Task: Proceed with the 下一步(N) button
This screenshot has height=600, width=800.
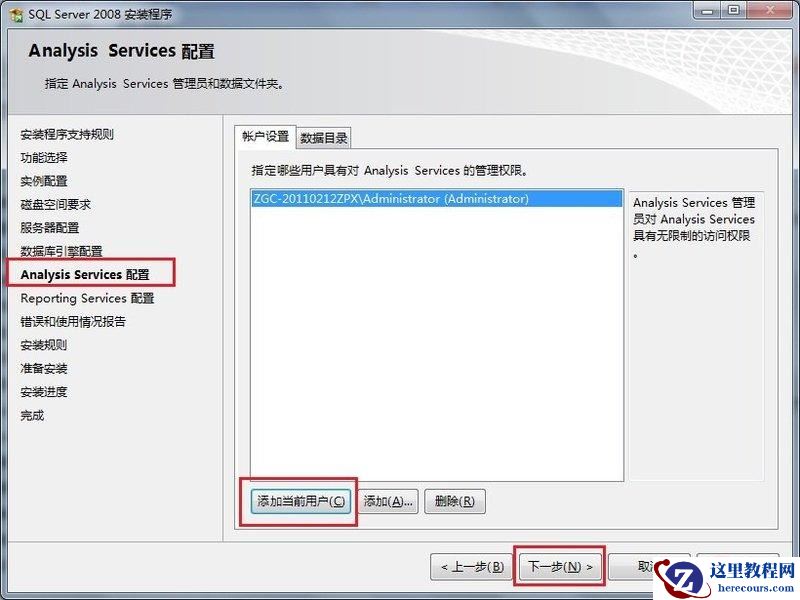Action: coord(560,567)
